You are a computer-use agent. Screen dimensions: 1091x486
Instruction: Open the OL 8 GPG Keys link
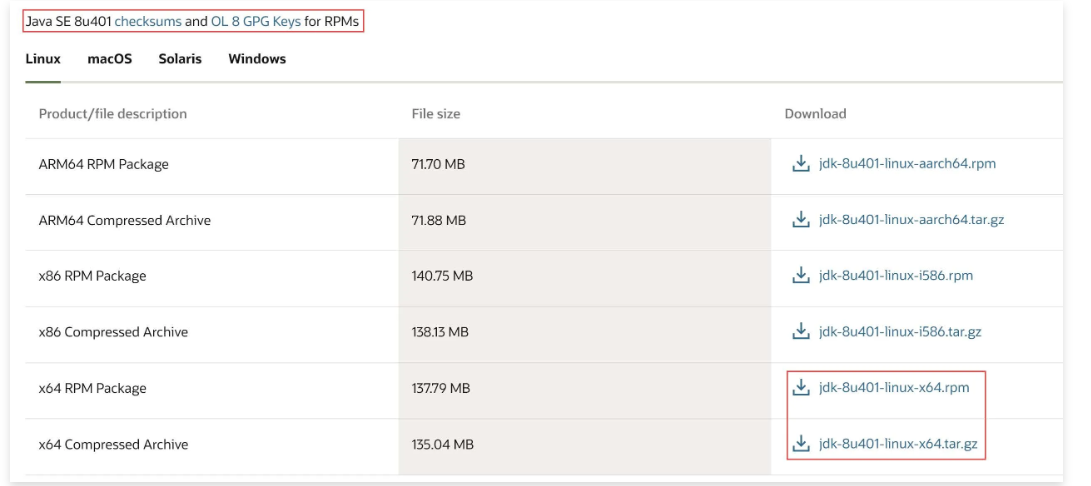[256, 21]
